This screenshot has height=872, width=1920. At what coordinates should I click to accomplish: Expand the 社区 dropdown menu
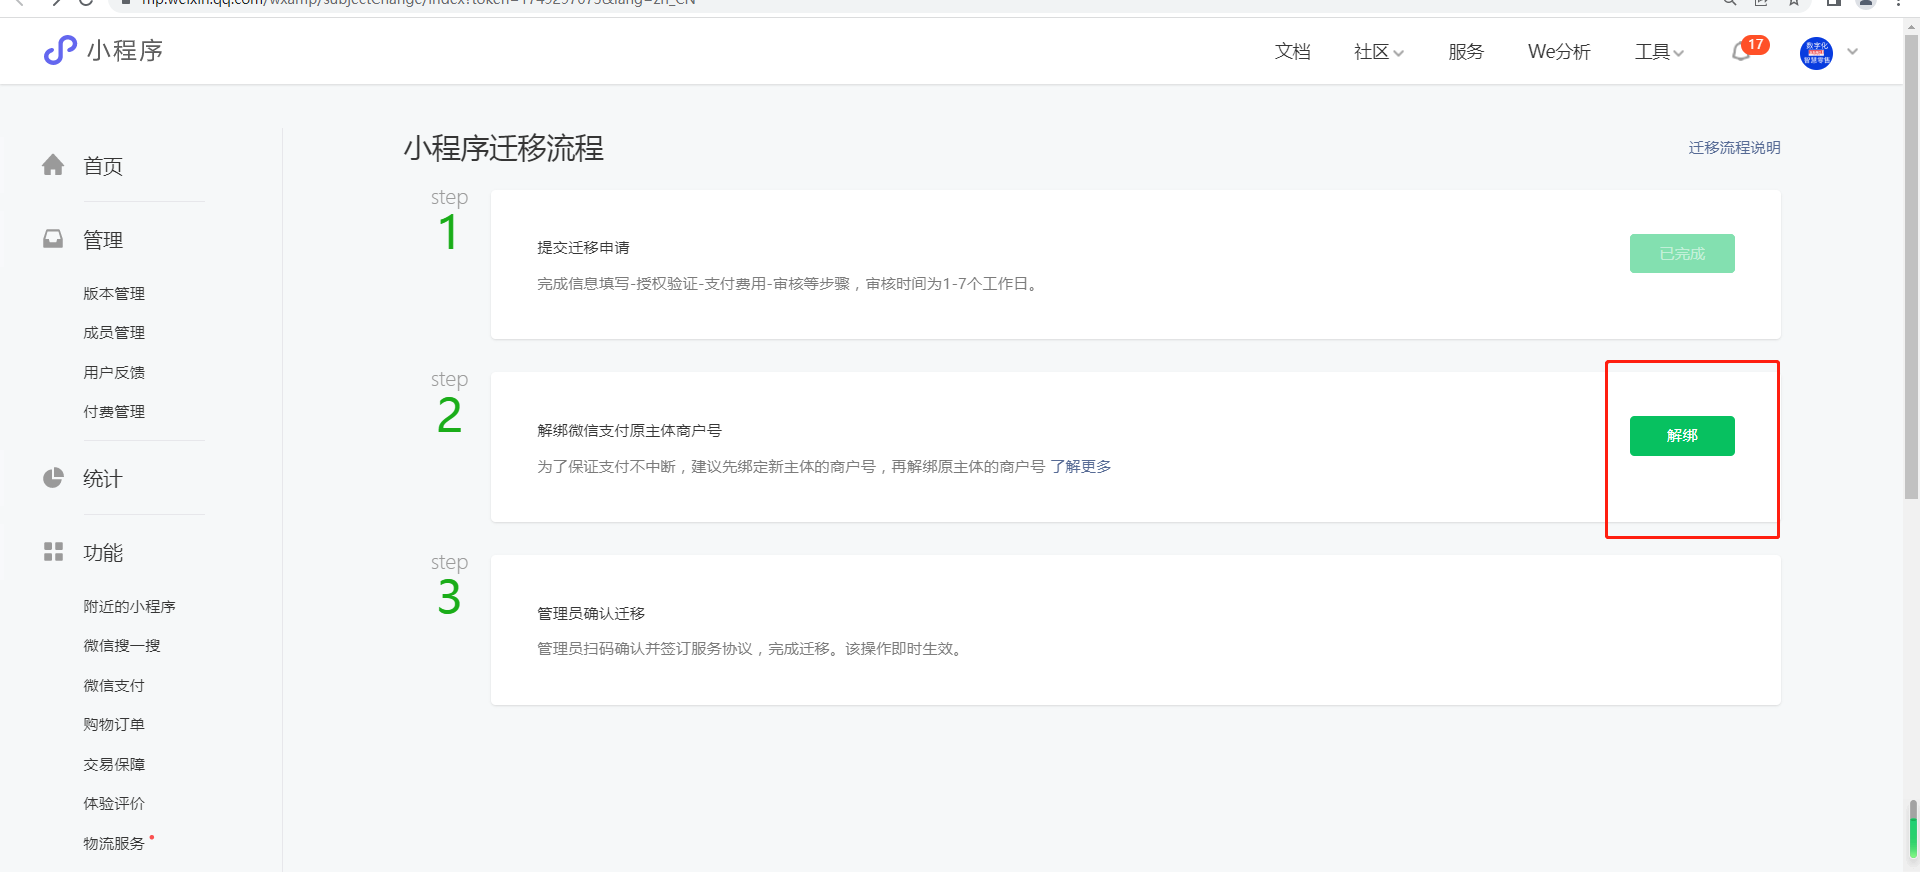(1378, 52)
